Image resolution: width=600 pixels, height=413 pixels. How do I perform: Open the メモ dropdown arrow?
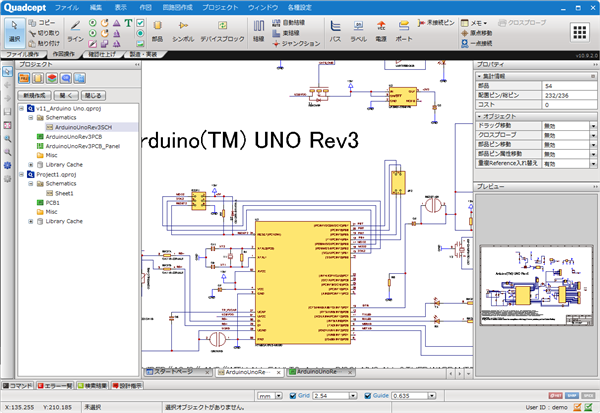click(485, 23)
